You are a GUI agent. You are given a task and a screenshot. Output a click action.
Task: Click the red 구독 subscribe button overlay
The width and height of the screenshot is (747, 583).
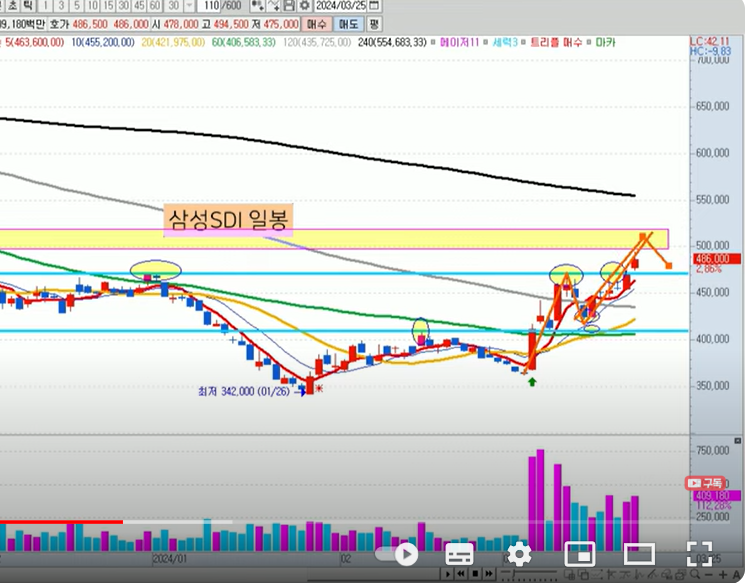pos(705,483)
